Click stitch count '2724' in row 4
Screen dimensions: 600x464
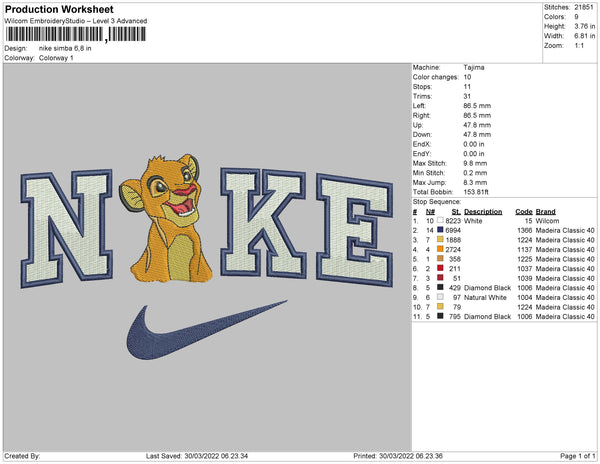pos(453,249)
